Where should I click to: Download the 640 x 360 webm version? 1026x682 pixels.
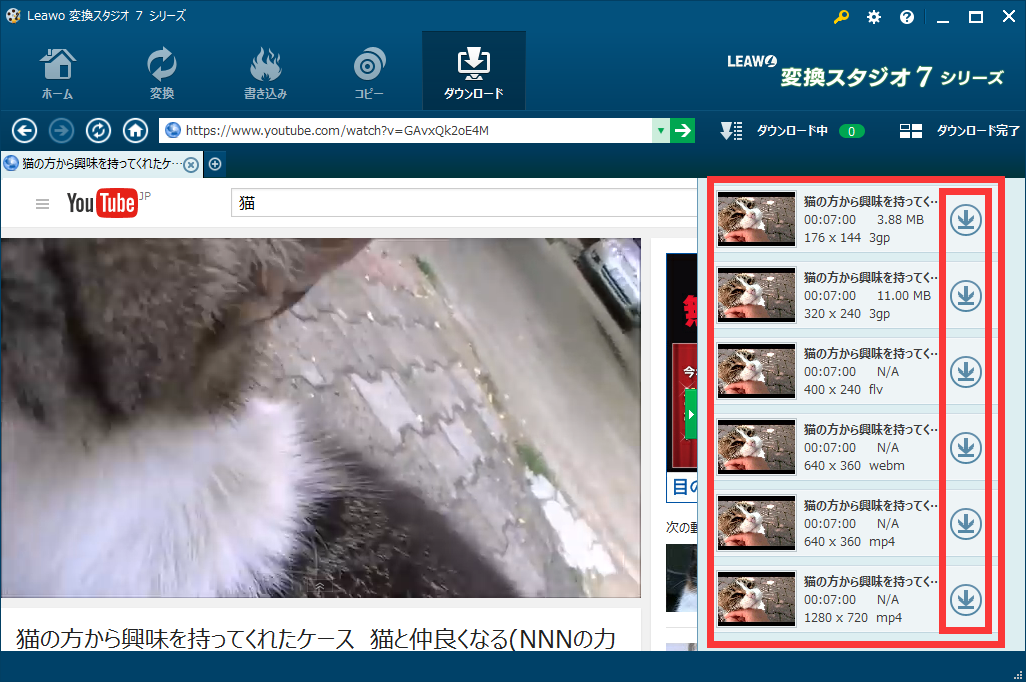click(x=965, y=448)
